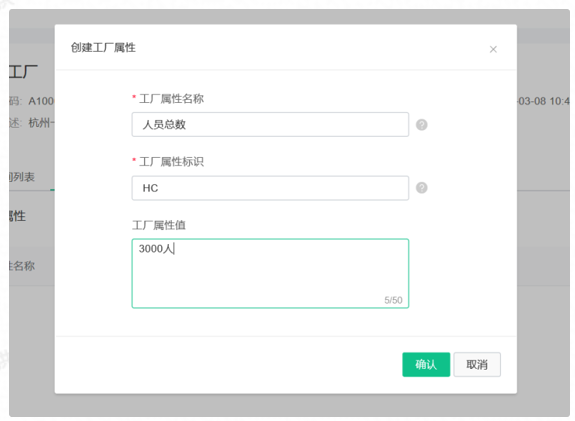Click the 创建工厂属性 dialog title

[x=103, y=48]
